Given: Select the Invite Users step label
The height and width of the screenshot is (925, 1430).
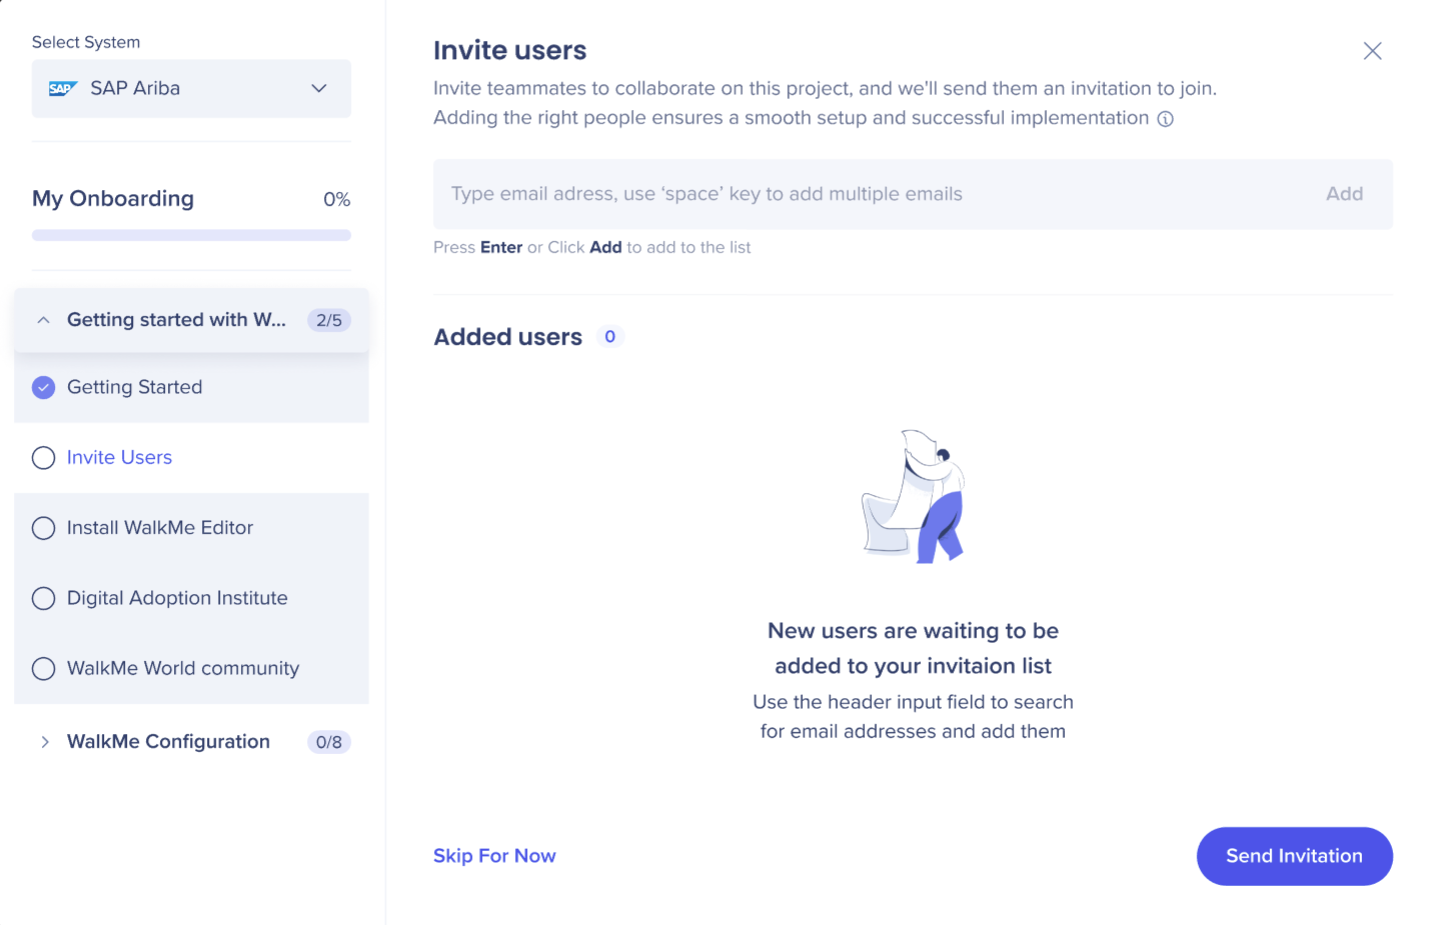Looking at the screenshot, I should (119, 458).
